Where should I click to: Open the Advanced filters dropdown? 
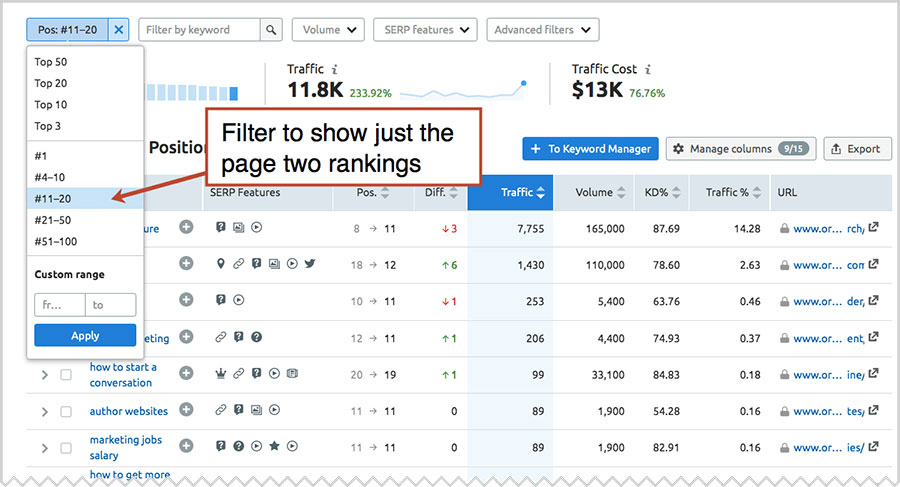543,30
